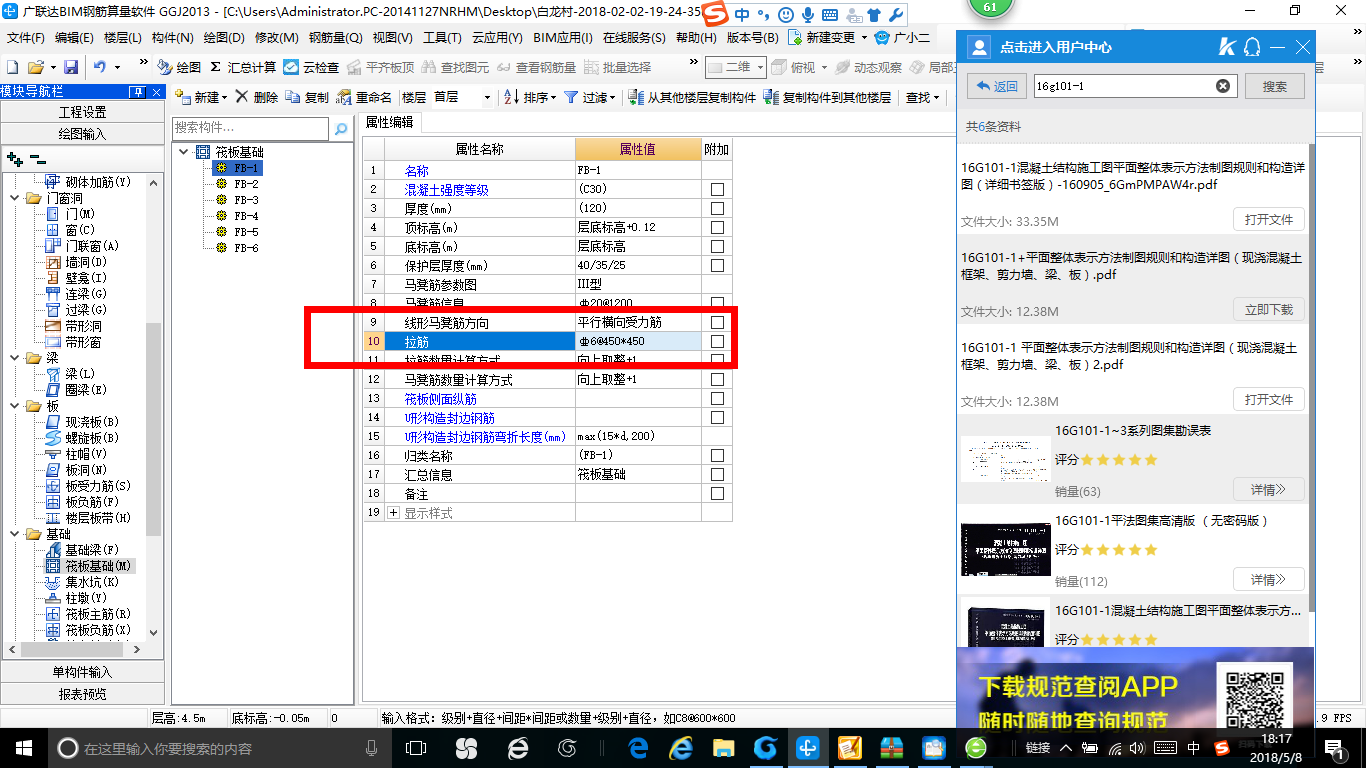The height and width of the screenshot is (768, 1366).
Task: Open the 过滤 filter dropdown
Action: [x=613, y=98]
